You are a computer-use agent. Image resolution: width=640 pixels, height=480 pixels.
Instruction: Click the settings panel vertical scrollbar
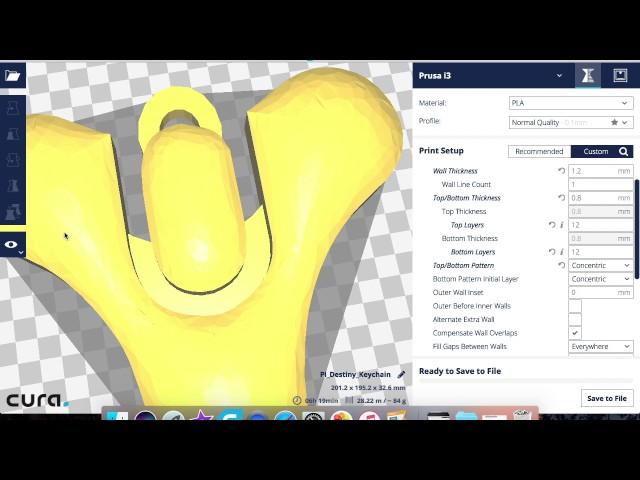tap(637, 229)
